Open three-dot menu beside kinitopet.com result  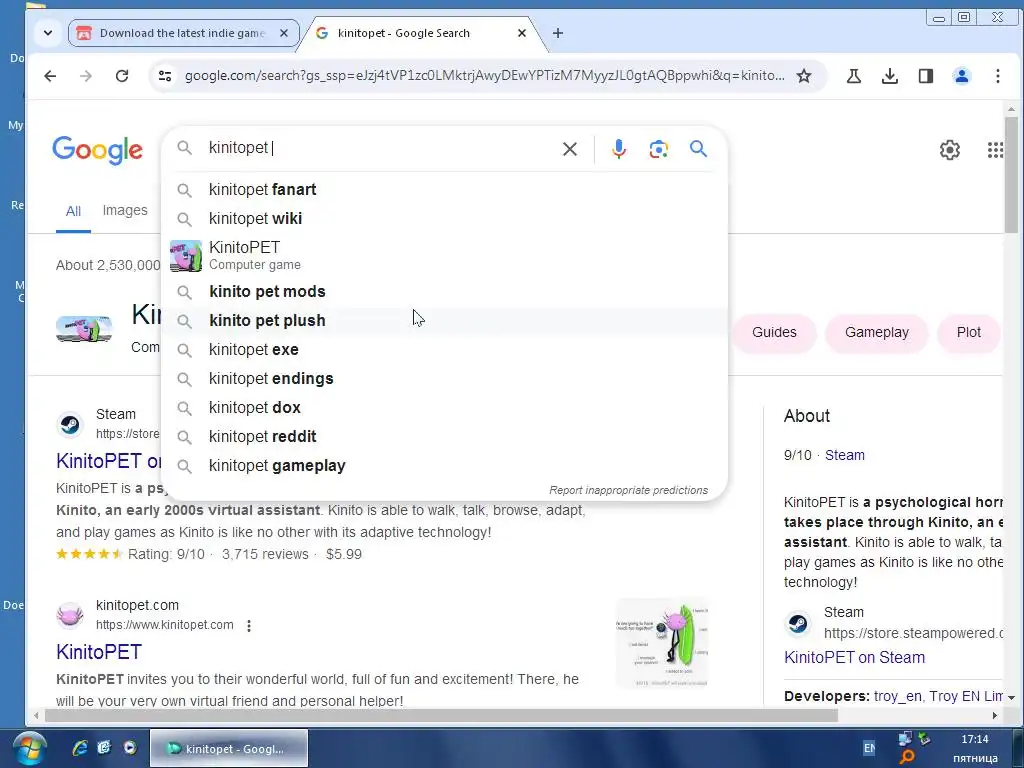(x=249, y=626)
